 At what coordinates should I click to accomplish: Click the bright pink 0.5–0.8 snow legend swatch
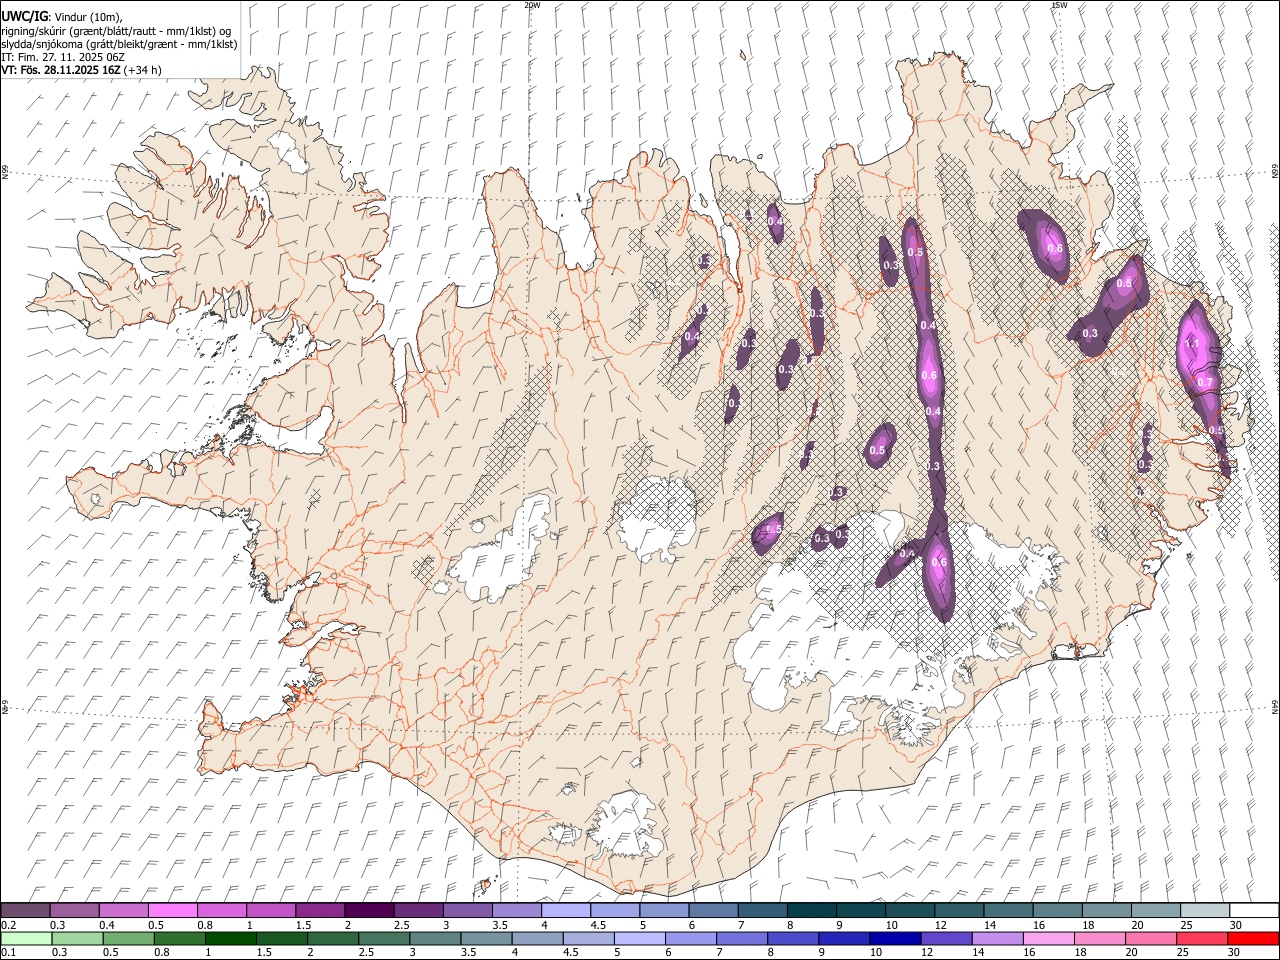click(x=172, y=910)
